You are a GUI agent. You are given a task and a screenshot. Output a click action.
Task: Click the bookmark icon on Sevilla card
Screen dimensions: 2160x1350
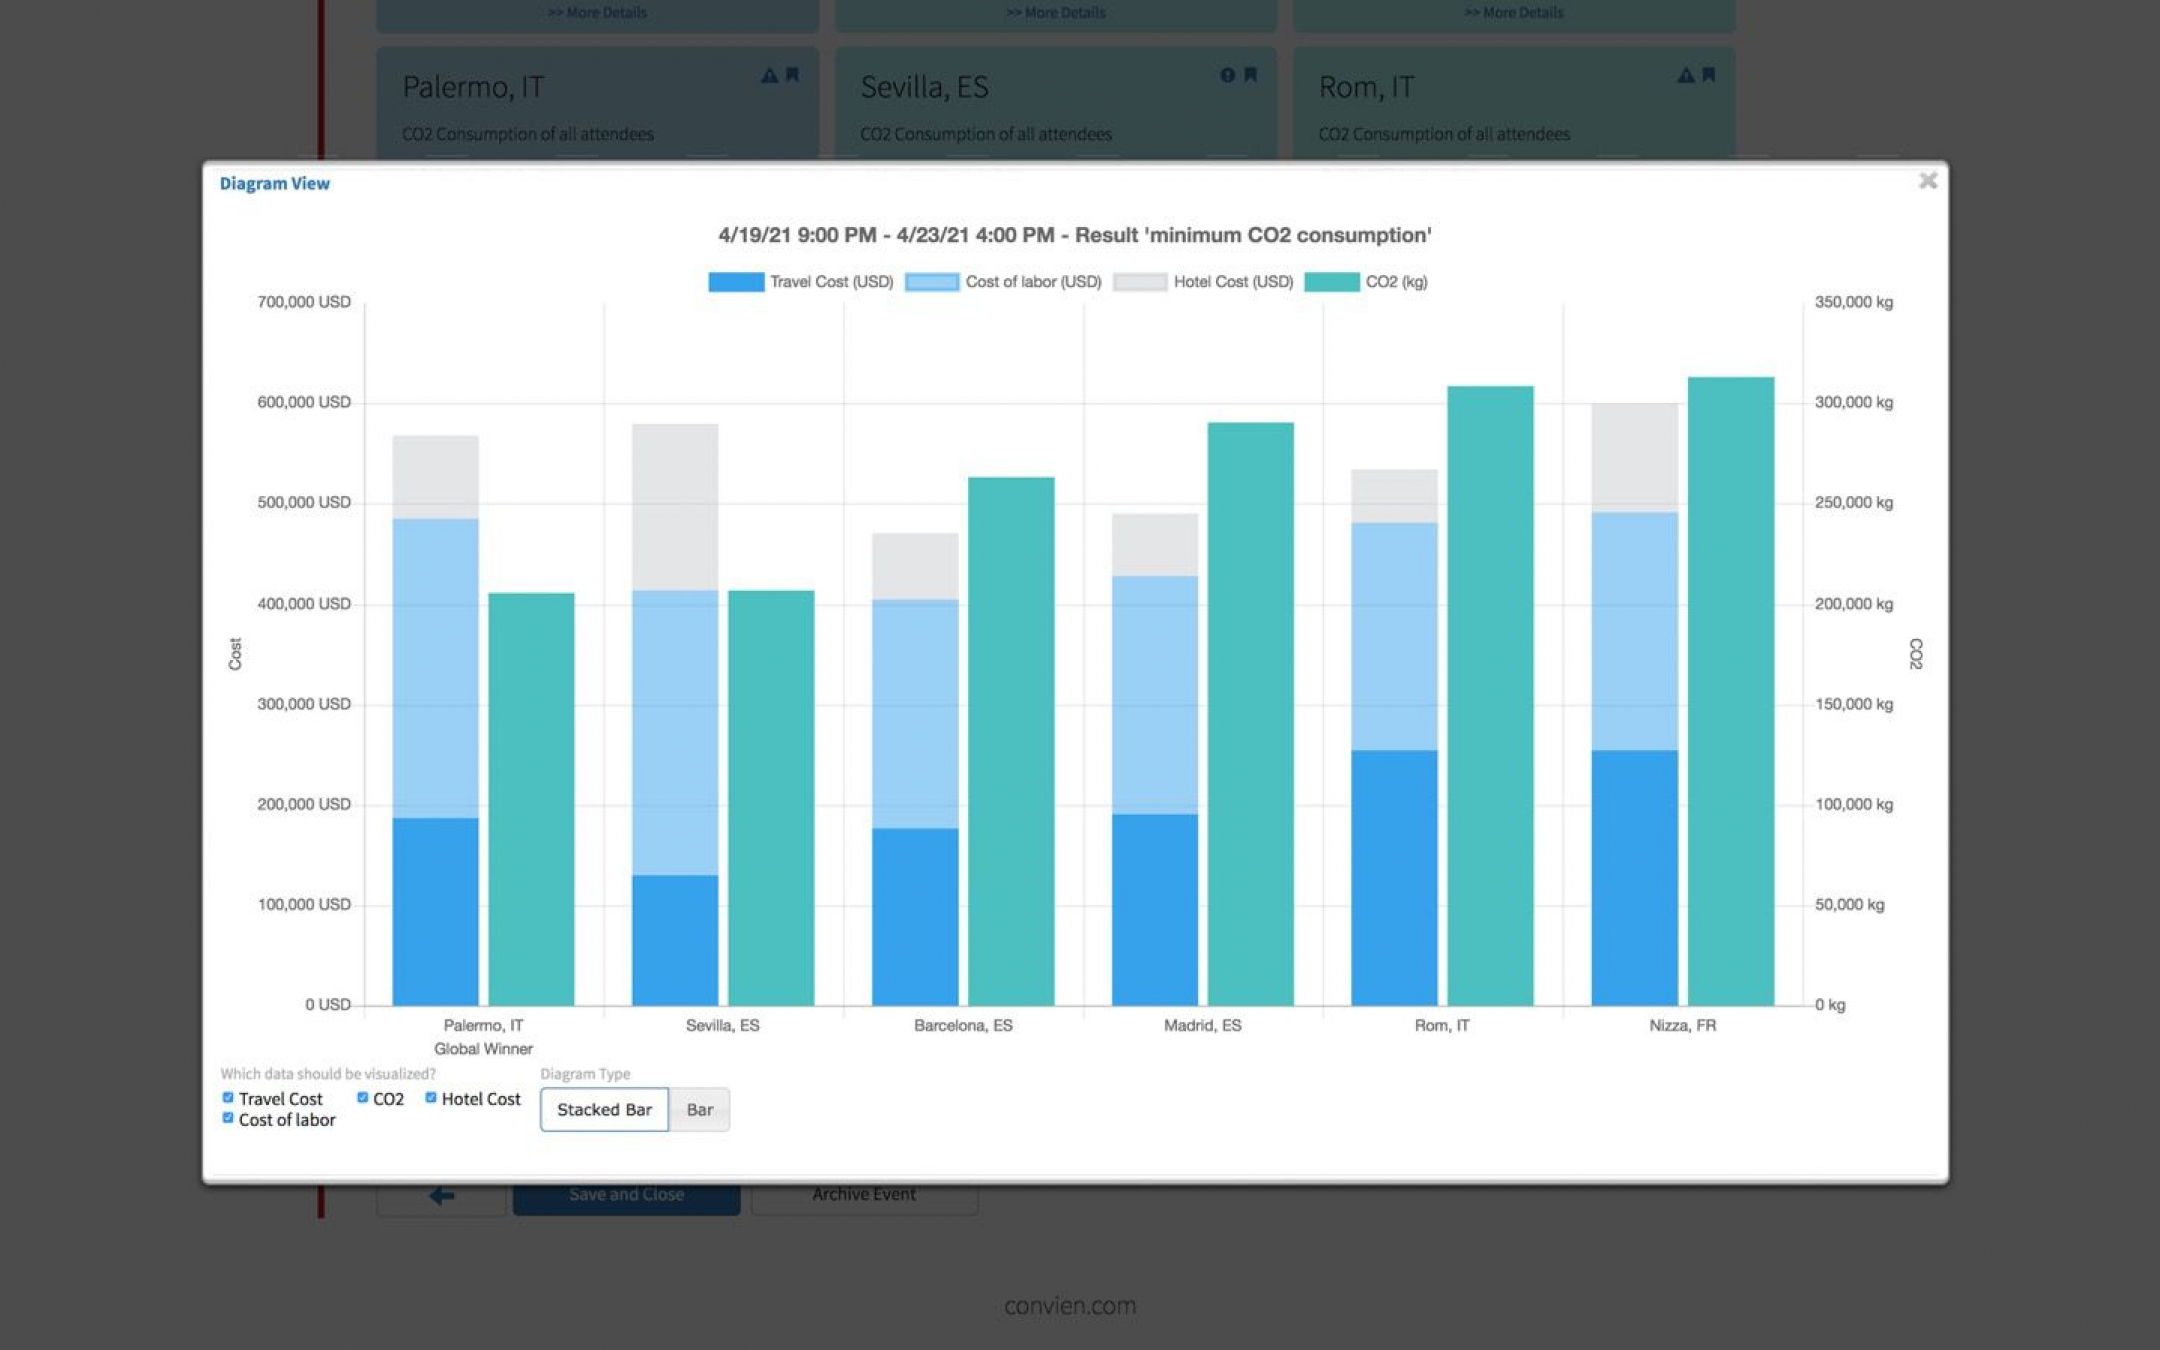coord(1250,75)
